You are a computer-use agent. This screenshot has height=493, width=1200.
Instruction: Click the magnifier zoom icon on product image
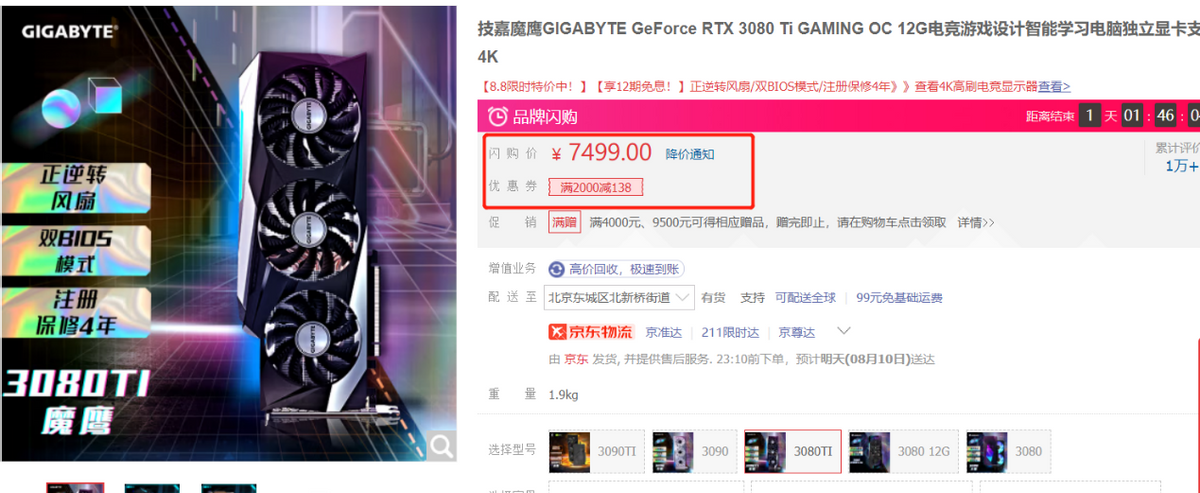coord(441,447)
